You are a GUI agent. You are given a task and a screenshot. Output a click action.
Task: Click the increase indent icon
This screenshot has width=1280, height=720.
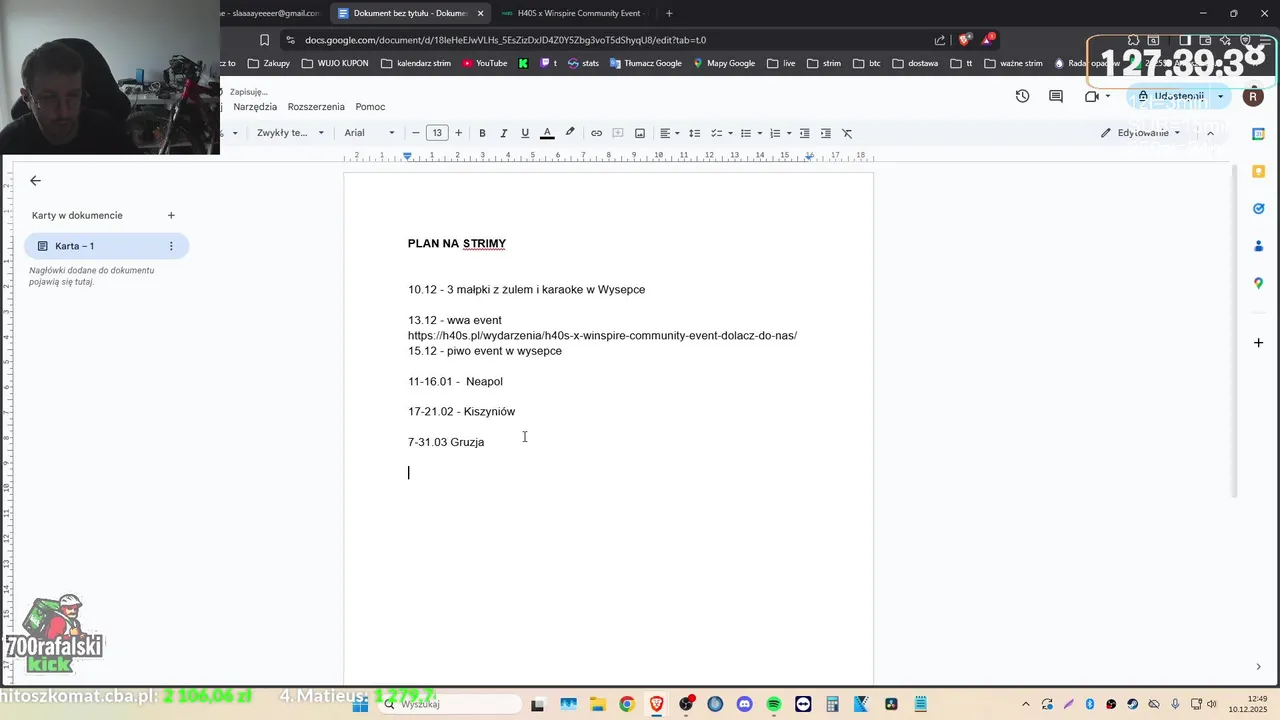825,133
